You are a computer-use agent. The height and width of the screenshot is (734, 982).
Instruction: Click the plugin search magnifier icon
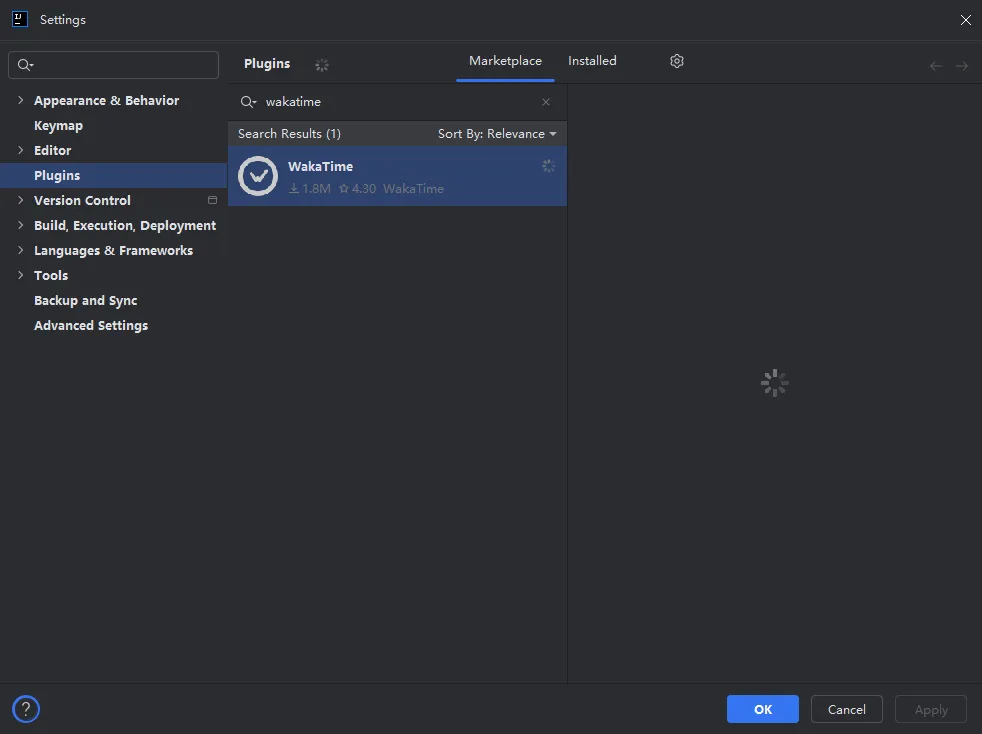pyautogui.click(x=248, y=102)
